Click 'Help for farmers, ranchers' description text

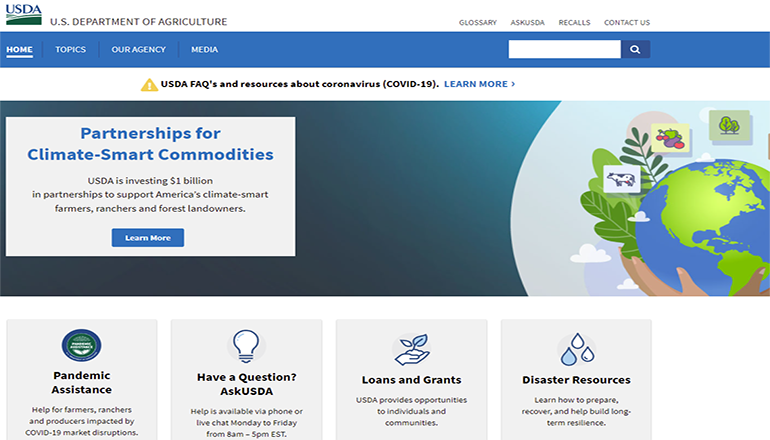(x=82, y=421)
